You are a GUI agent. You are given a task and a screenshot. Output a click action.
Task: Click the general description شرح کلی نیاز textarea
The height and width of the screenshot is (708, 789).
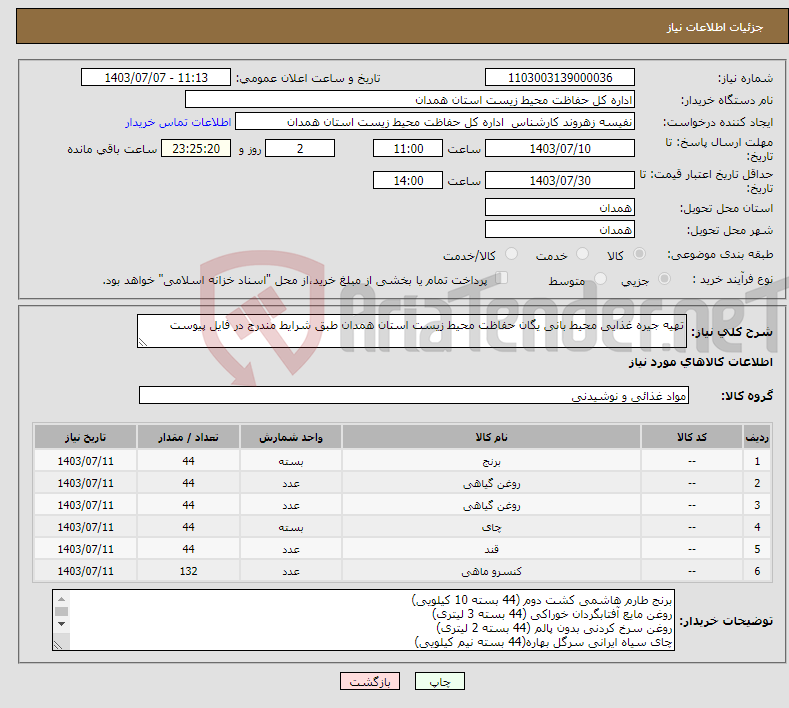[x=412, y=331]
